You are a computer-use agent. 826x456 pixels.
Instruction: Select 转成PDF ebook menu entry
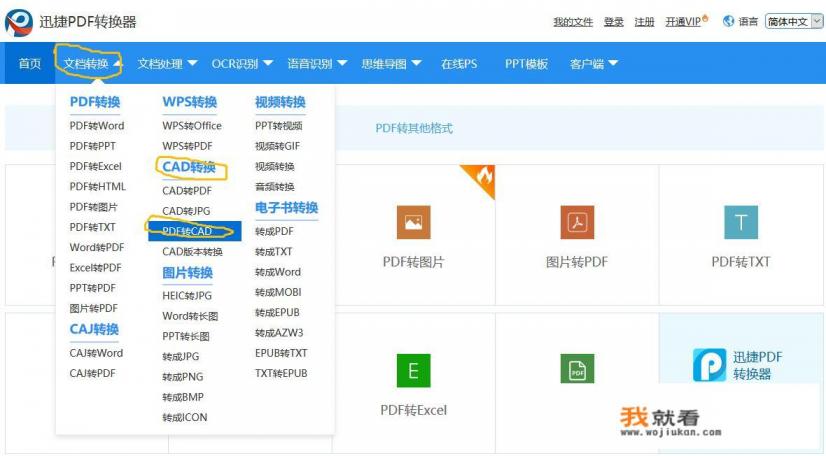[274, 231]
